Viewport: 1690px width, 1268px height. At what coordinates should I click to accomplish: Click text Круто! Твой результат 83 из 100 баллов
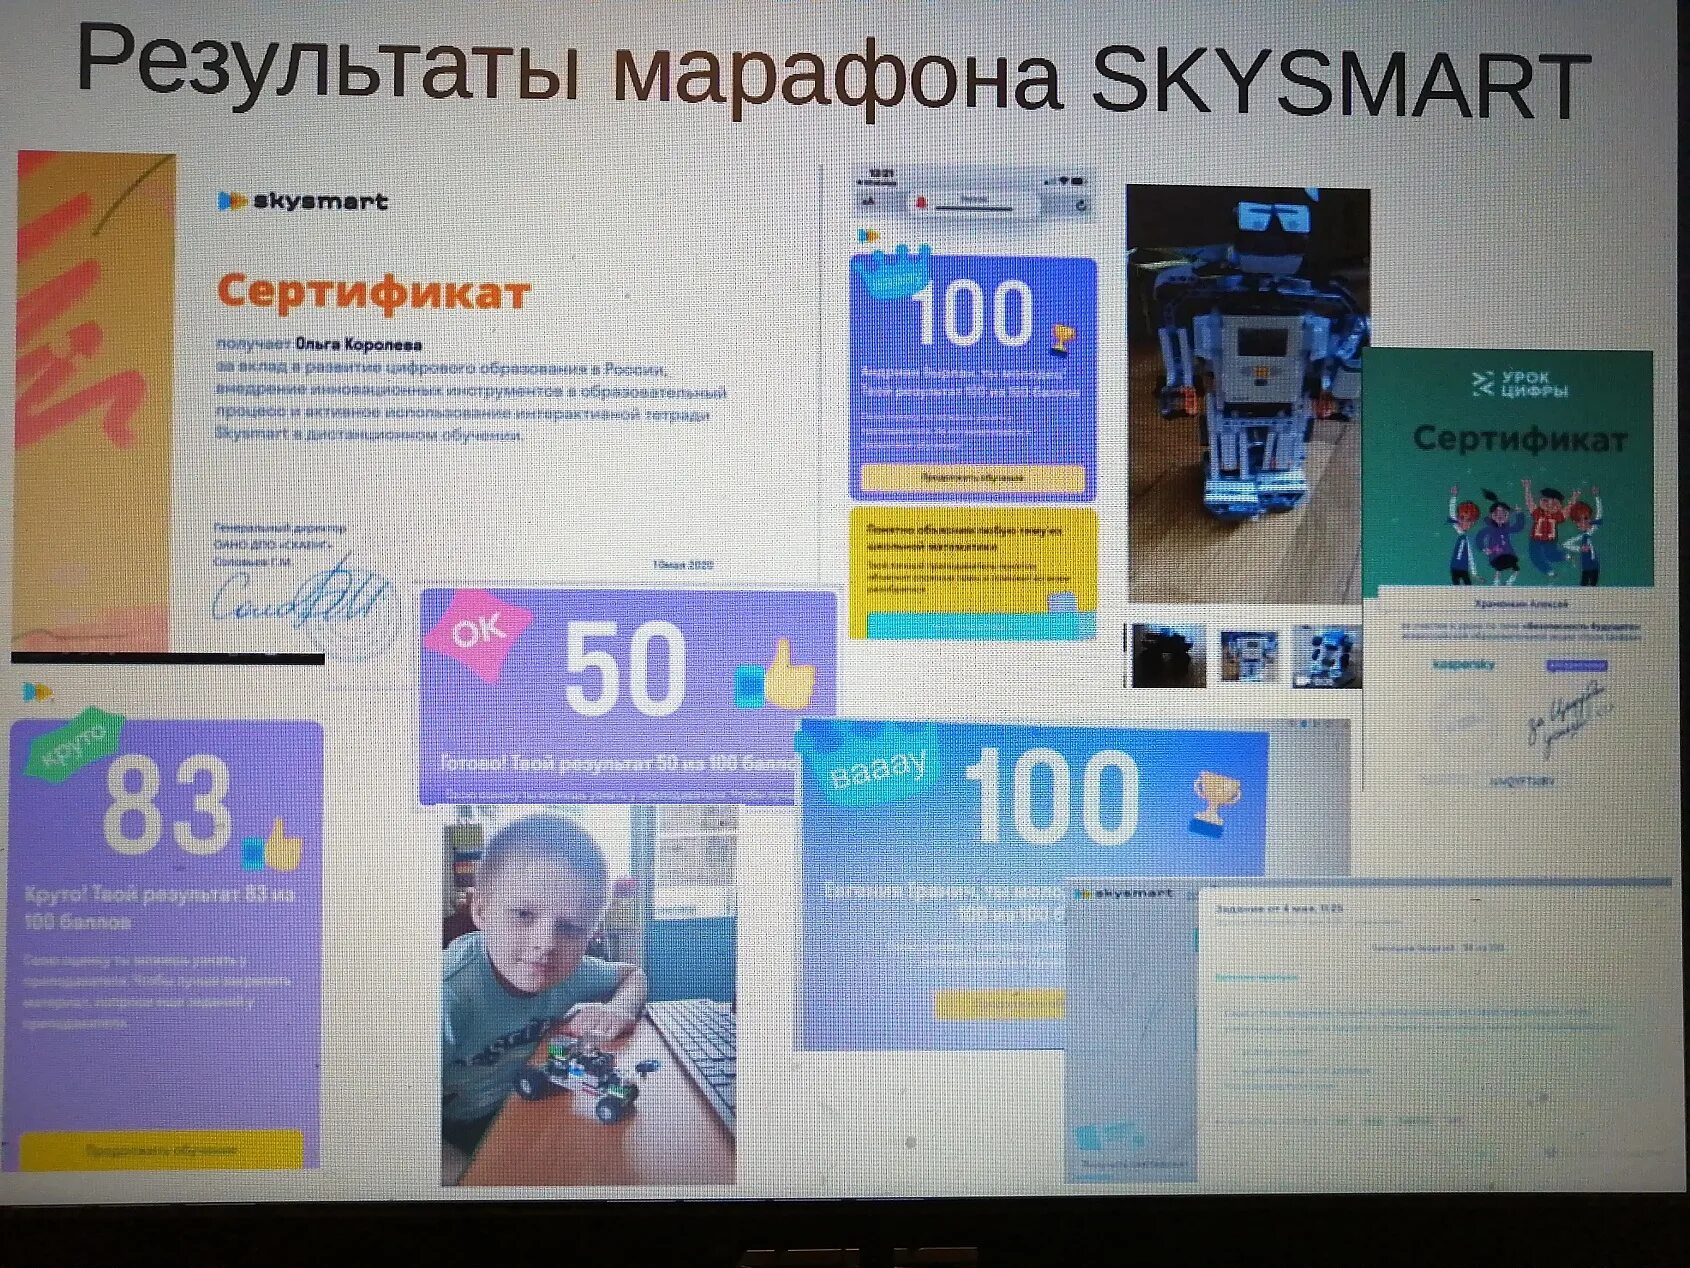(x=158, y=906)
